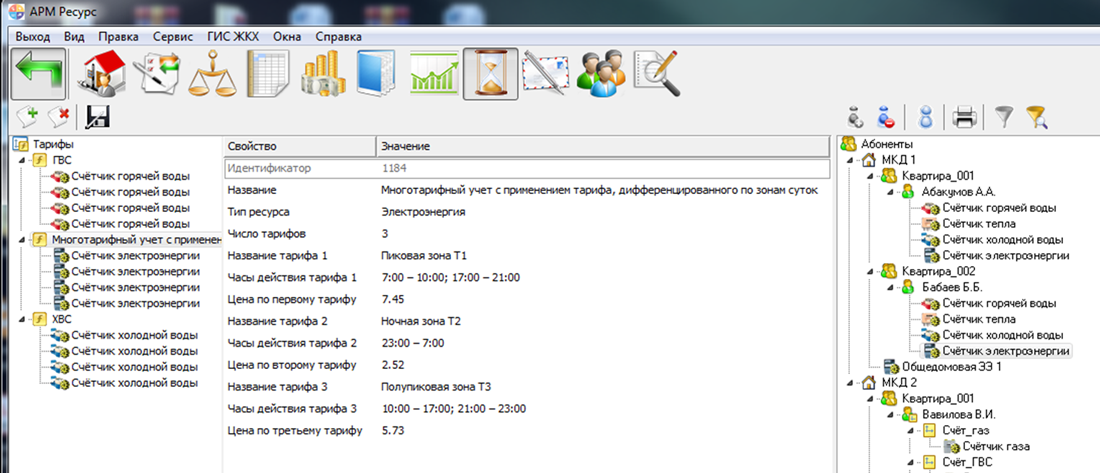Open the gold coins payments icon
This screenshot has width=1100, height=473.
[323, 74]
